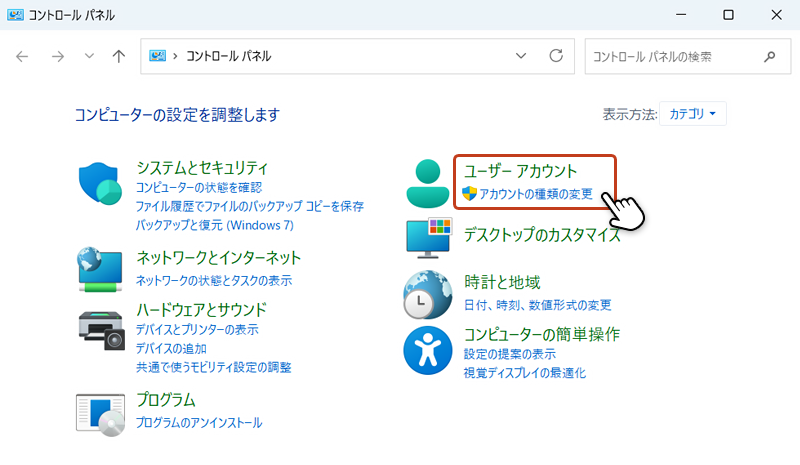800x465 pixels.
Task: Click the UAC shield icon beside アカウントの種類の変更
Action: [469, 193]
